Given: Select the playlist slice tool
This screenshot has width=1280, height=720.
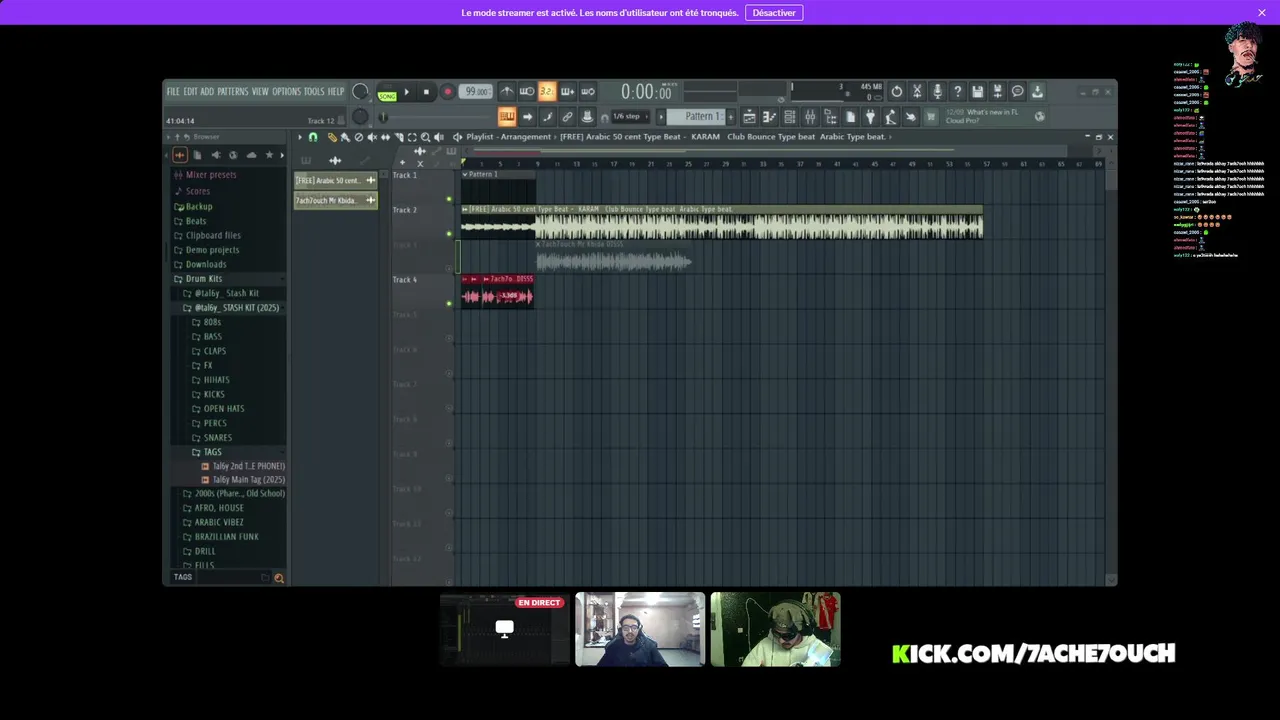Looking at the screenshot, I should 399,137.
